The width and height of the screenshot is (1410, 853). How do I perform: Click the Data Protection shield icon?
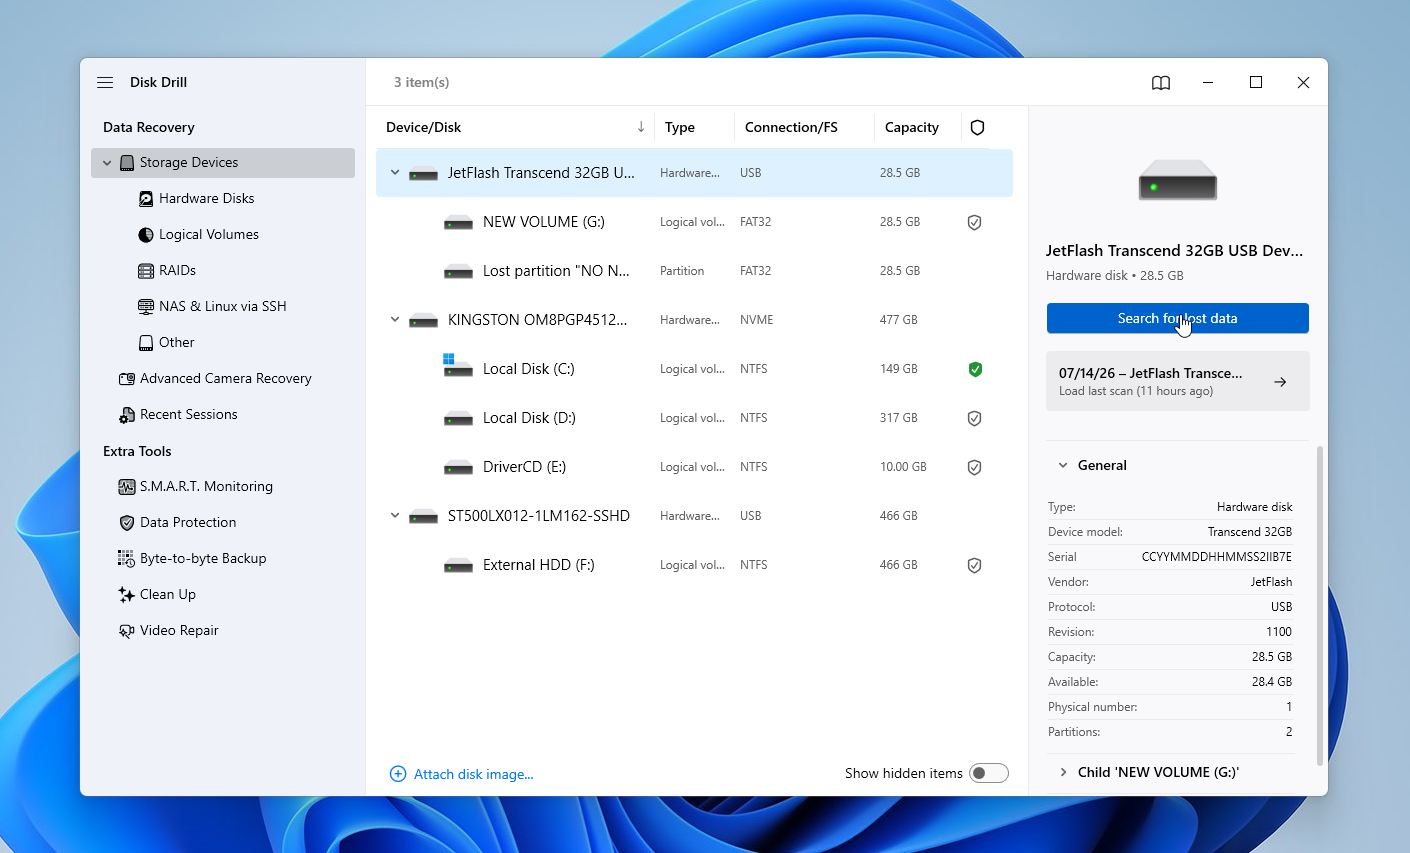127,522
